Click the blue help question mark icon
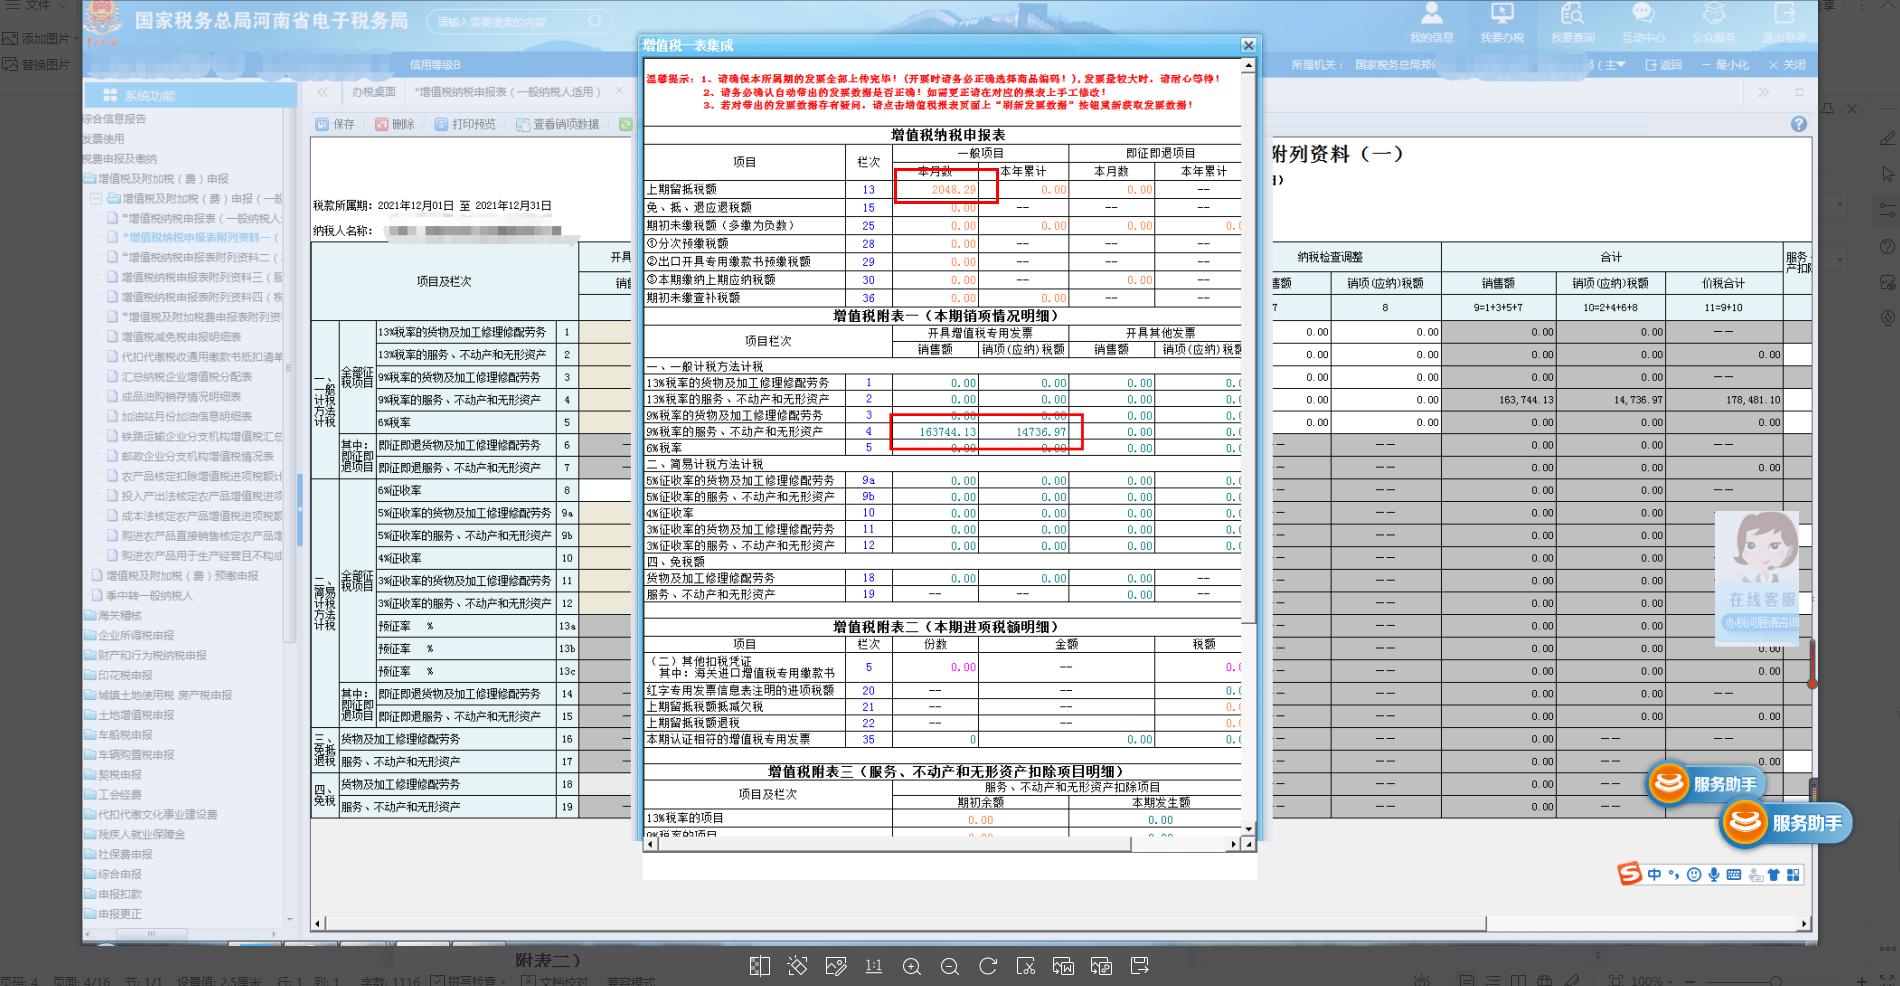The width and height of the screenshot is (1900, 986). (1799, 124)
